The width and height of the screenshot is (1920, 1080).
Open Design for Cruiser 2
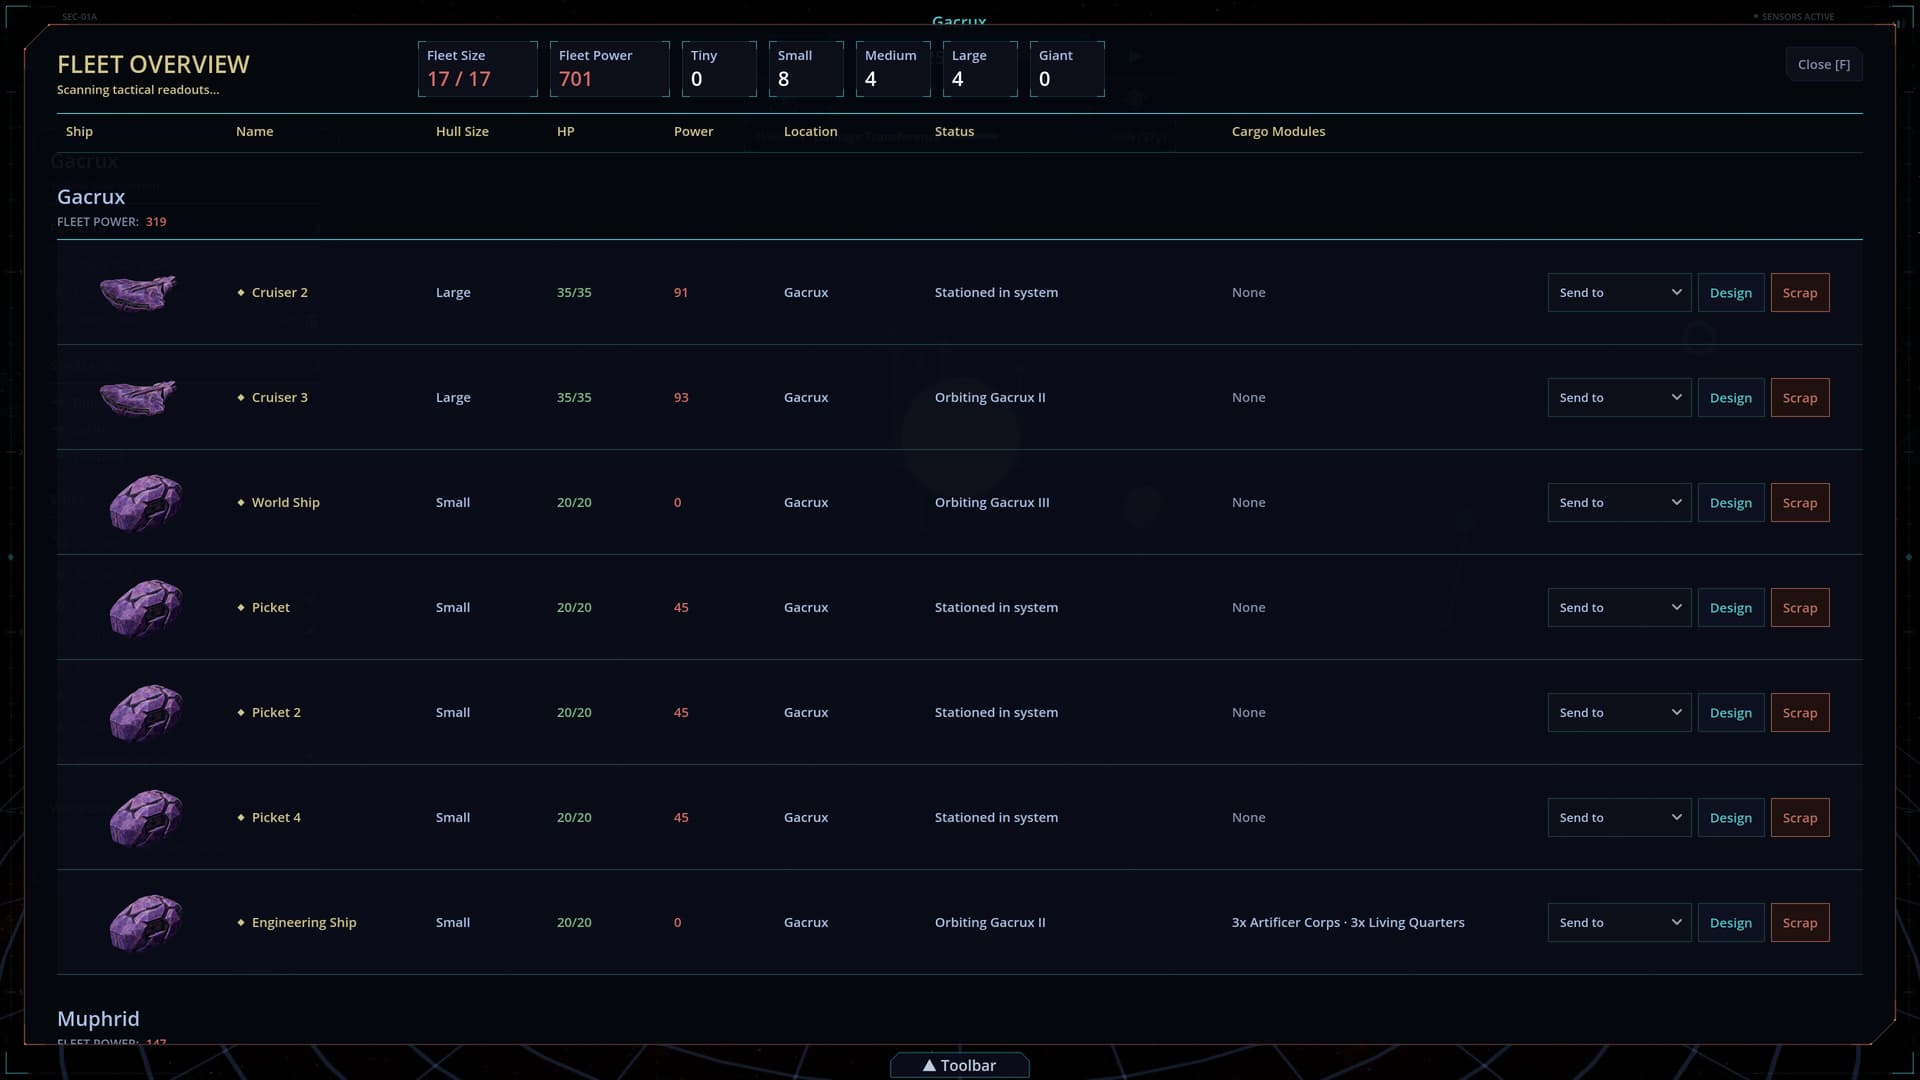(x=1731, y=293)
